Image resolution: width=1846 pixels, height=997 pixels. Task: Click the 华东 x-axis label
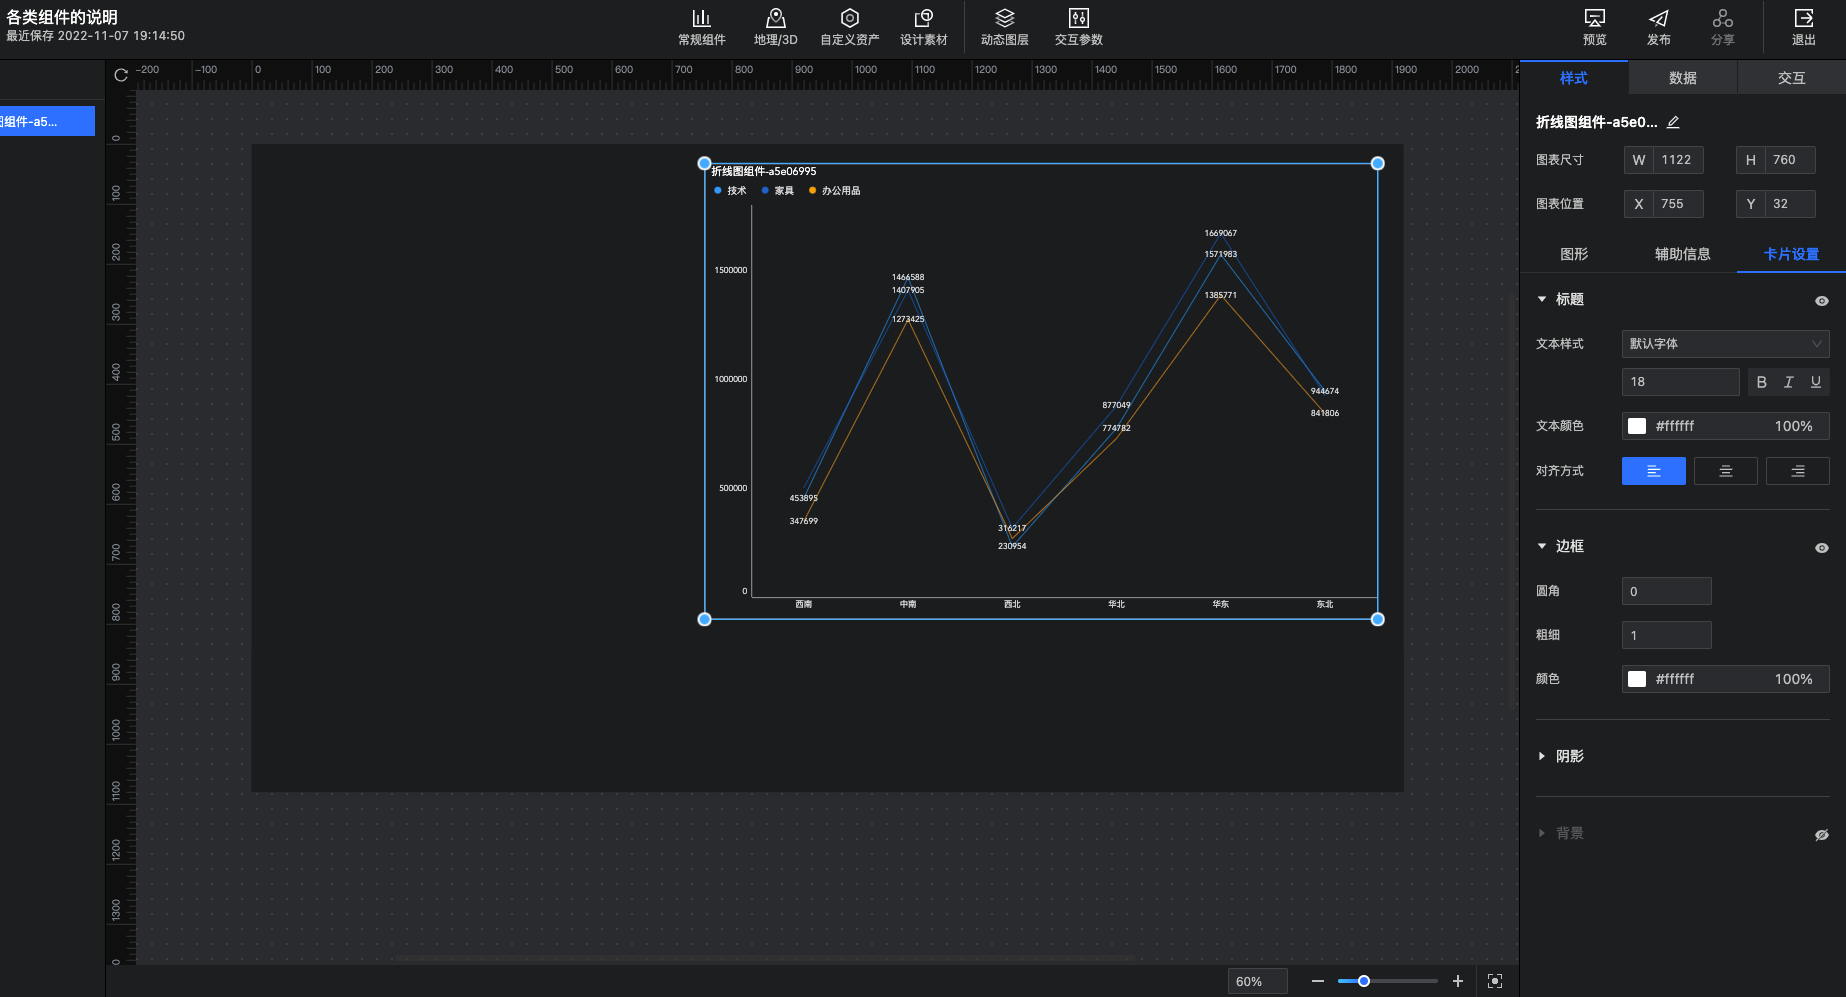(1221, 604)
